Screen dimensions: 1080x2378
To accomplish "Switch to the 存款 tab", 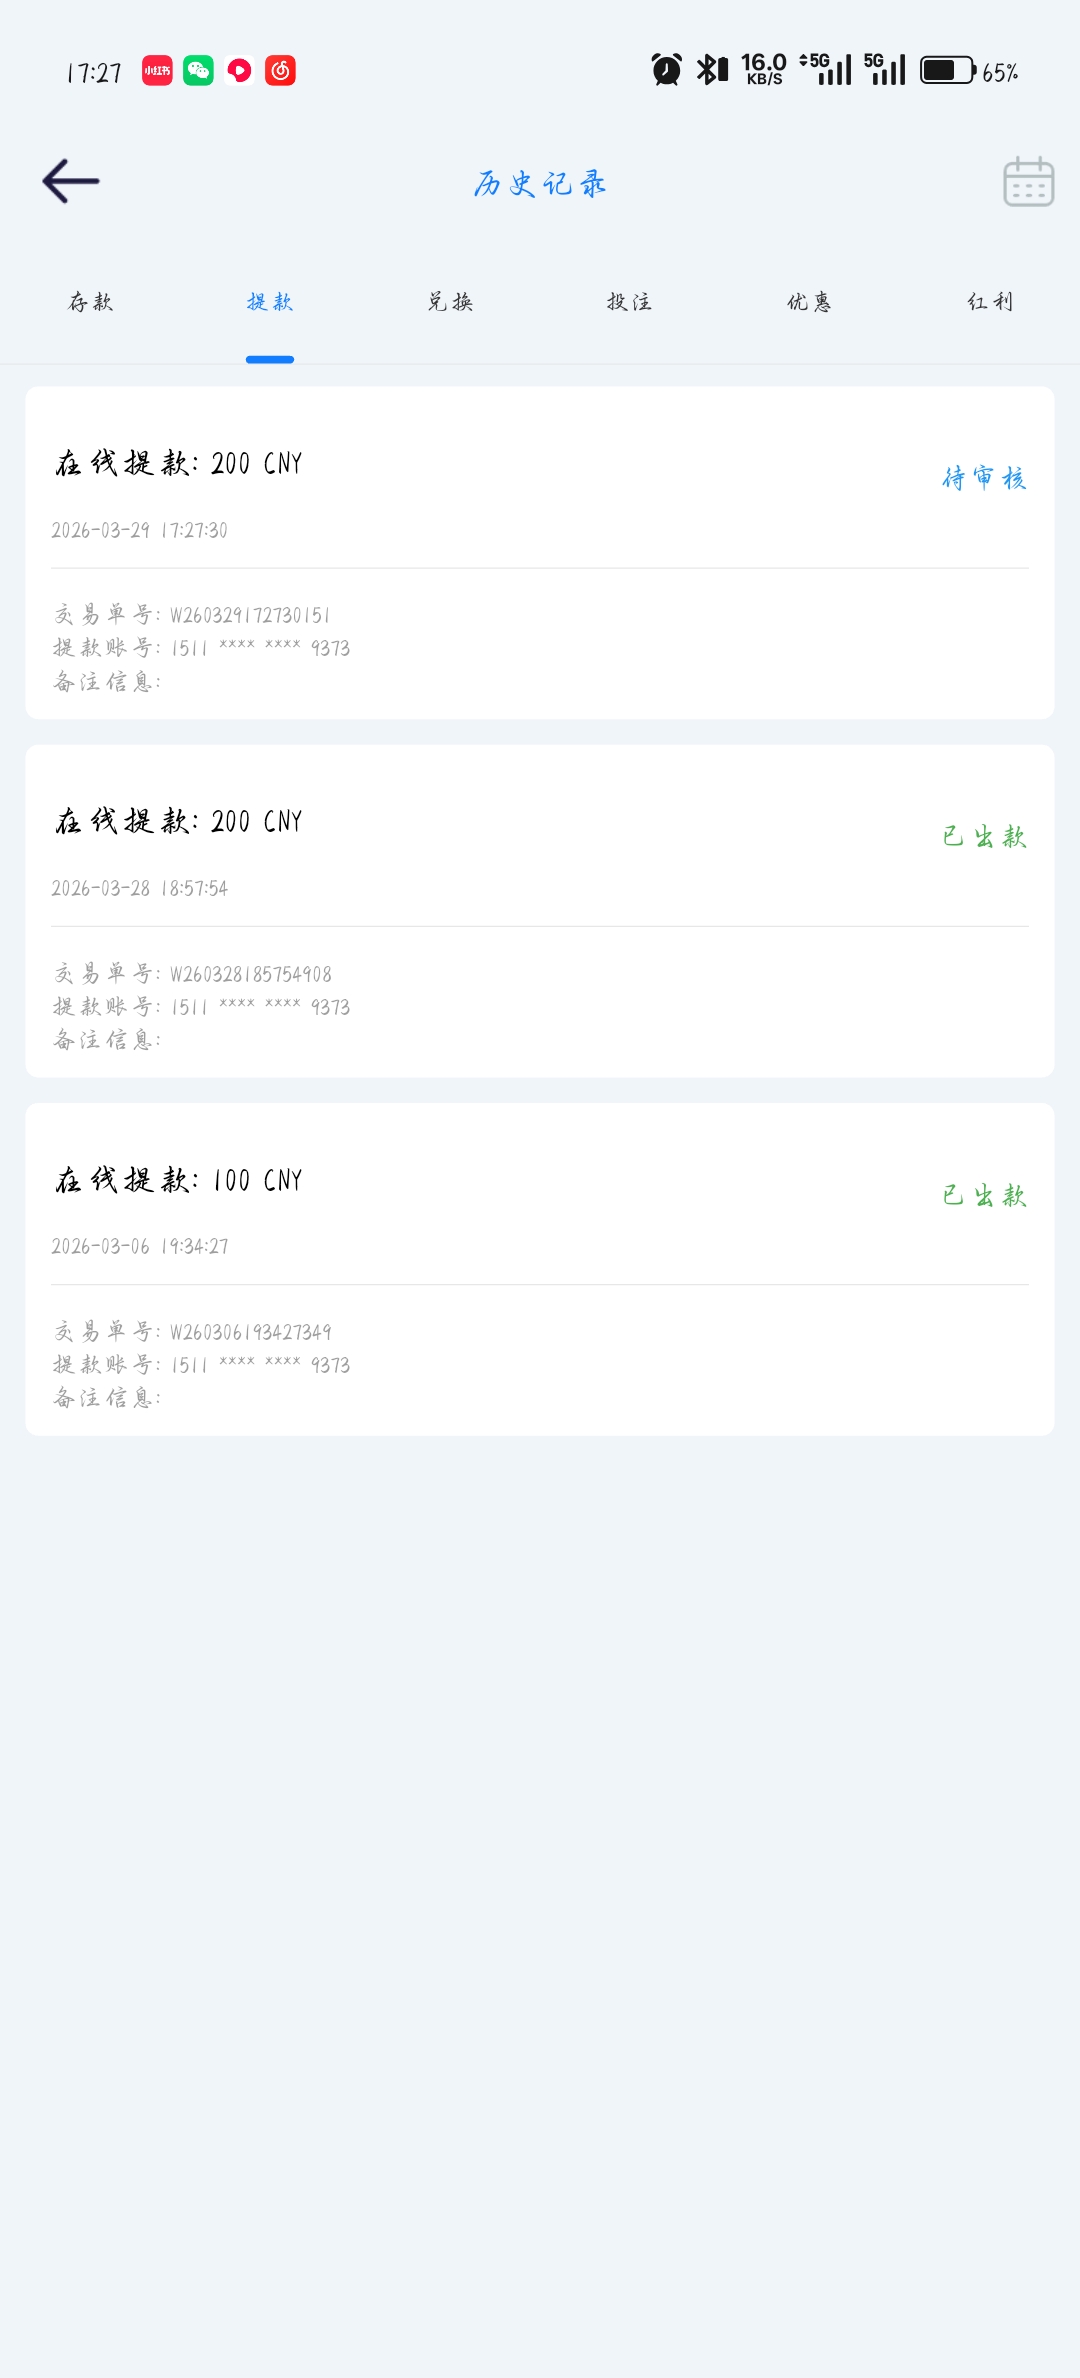I will pyautogui.click(x=90, y=302).
